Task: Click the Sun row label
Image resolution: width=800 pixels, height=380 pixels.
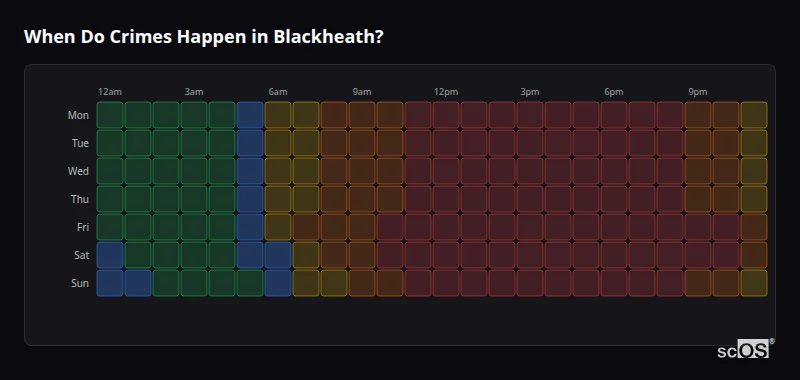Action: [80, 284]
